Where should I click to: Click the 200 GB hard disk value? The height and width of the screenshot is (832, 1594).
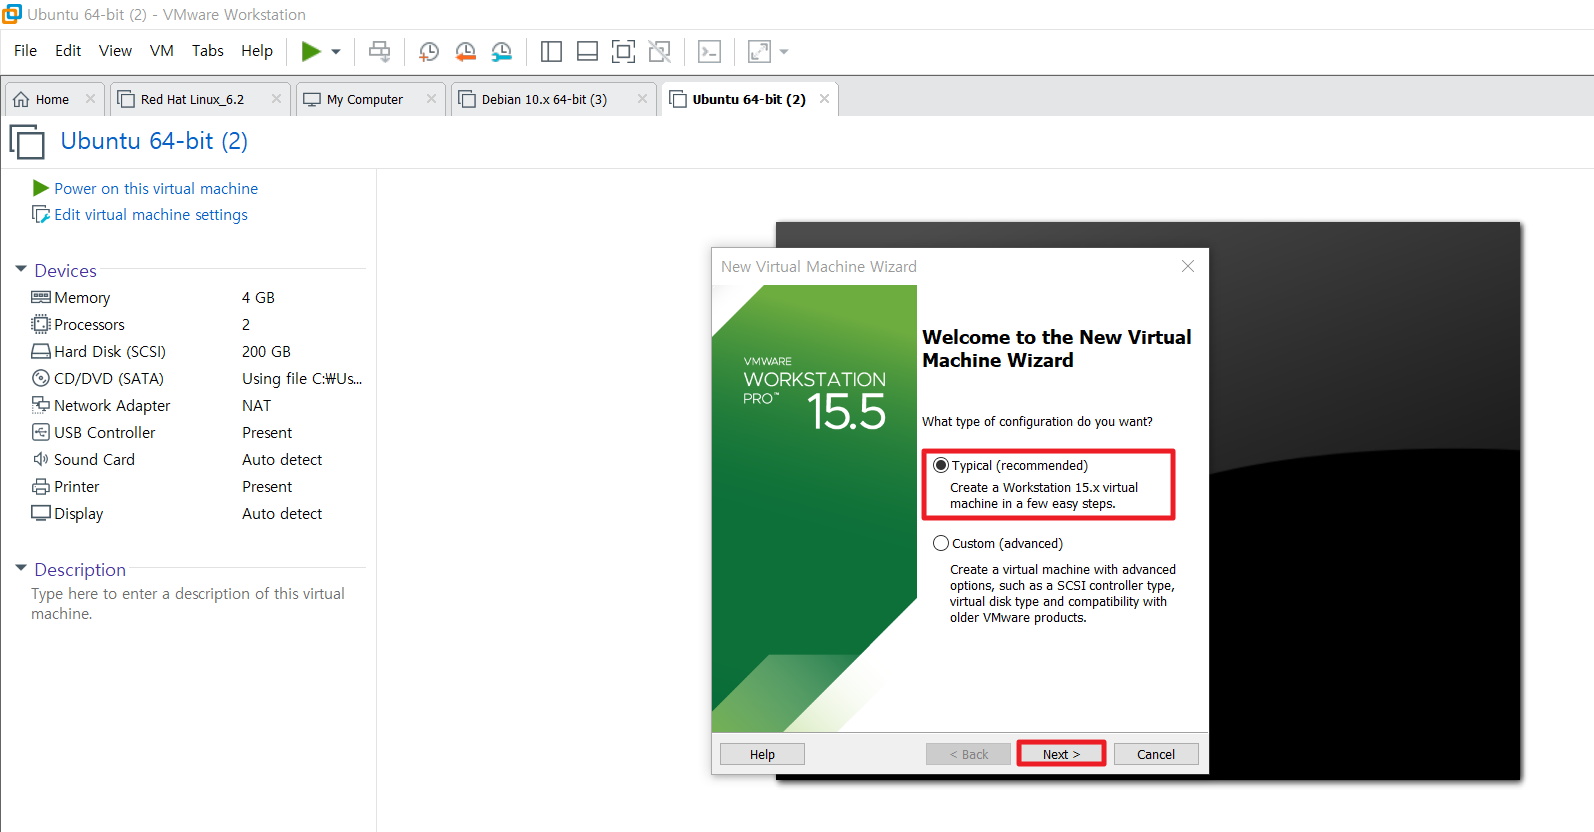click(x=266, y=352)
